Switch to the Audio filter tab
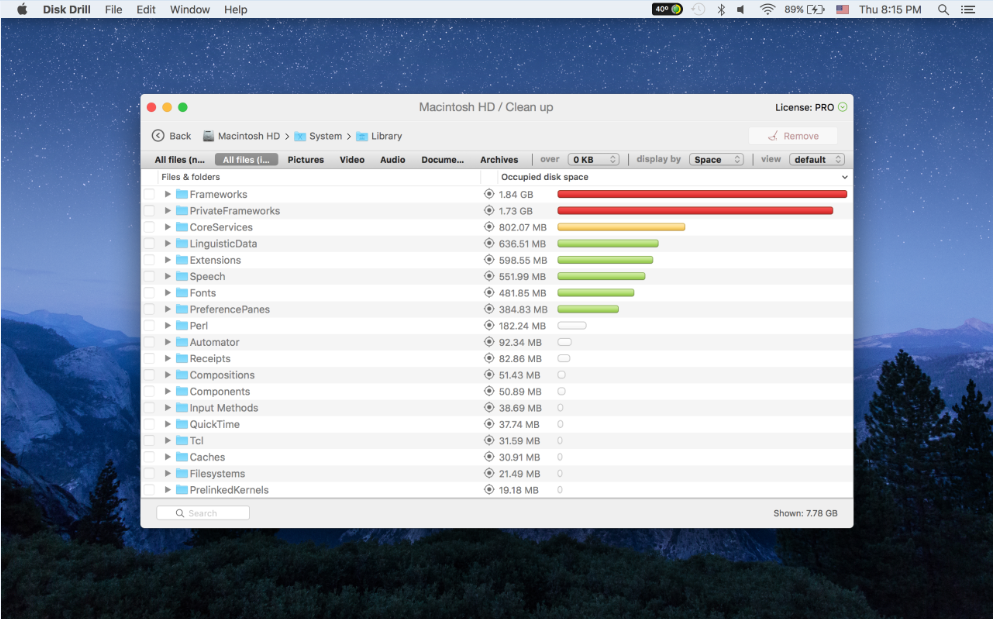This screenshot has width=993, height=619. point(393,160)
